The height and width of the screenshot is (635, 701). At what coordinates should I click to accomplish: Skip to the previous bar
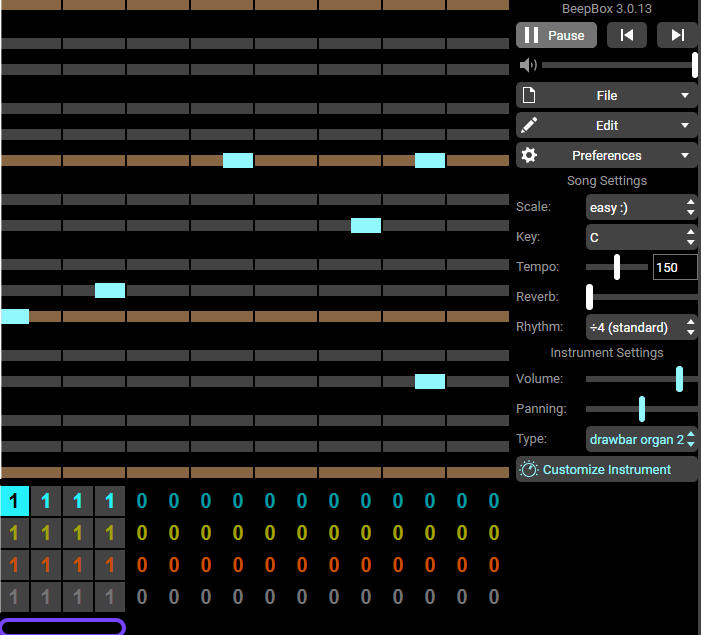pyautogui.click(x=626, y=35)
